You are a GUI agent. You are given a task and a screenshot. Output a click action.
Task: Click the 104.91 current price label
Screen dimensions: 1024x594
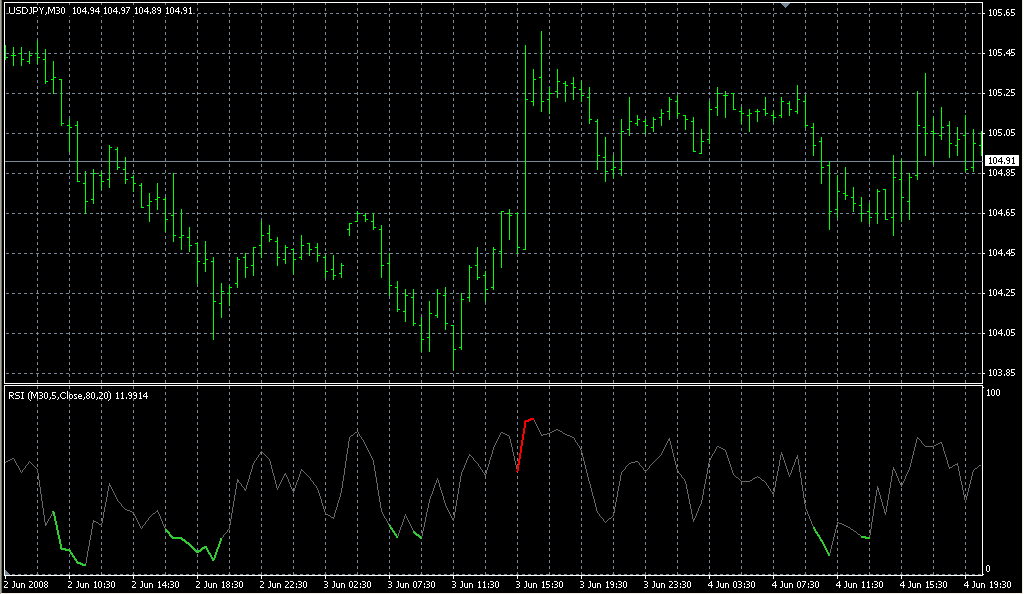click(x=1001, y=161)
